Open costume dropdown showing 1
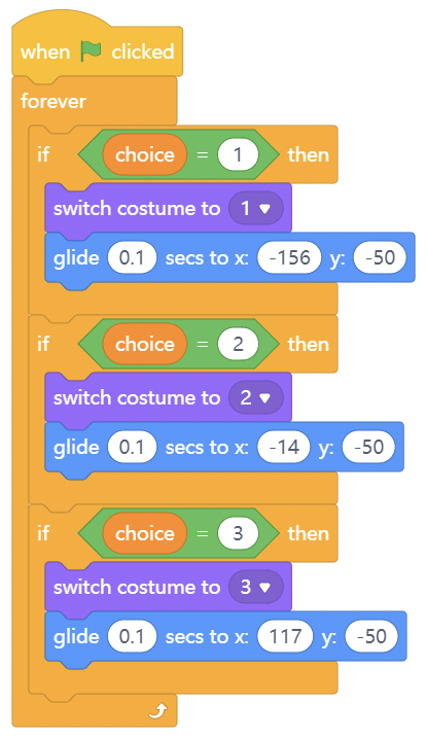The image size is (426, 736). (x=256, y=208)
